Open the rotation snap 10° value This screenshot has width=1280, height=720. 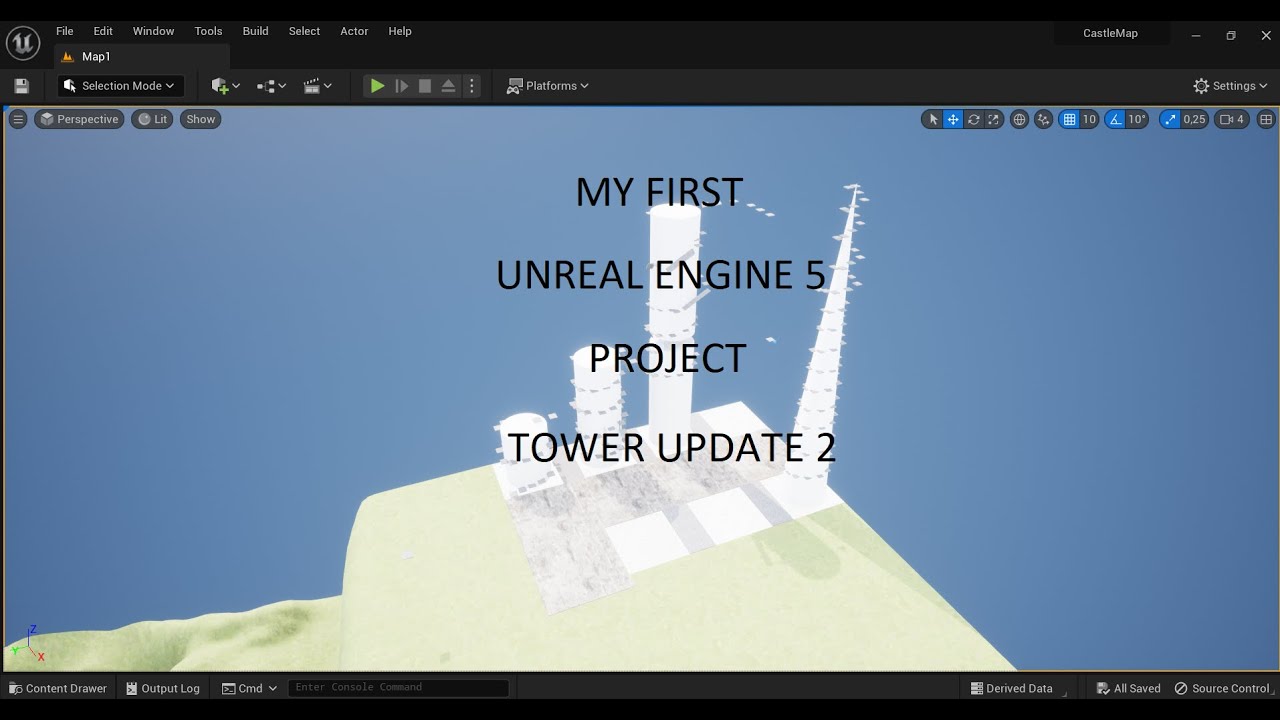click(1137, 119)
